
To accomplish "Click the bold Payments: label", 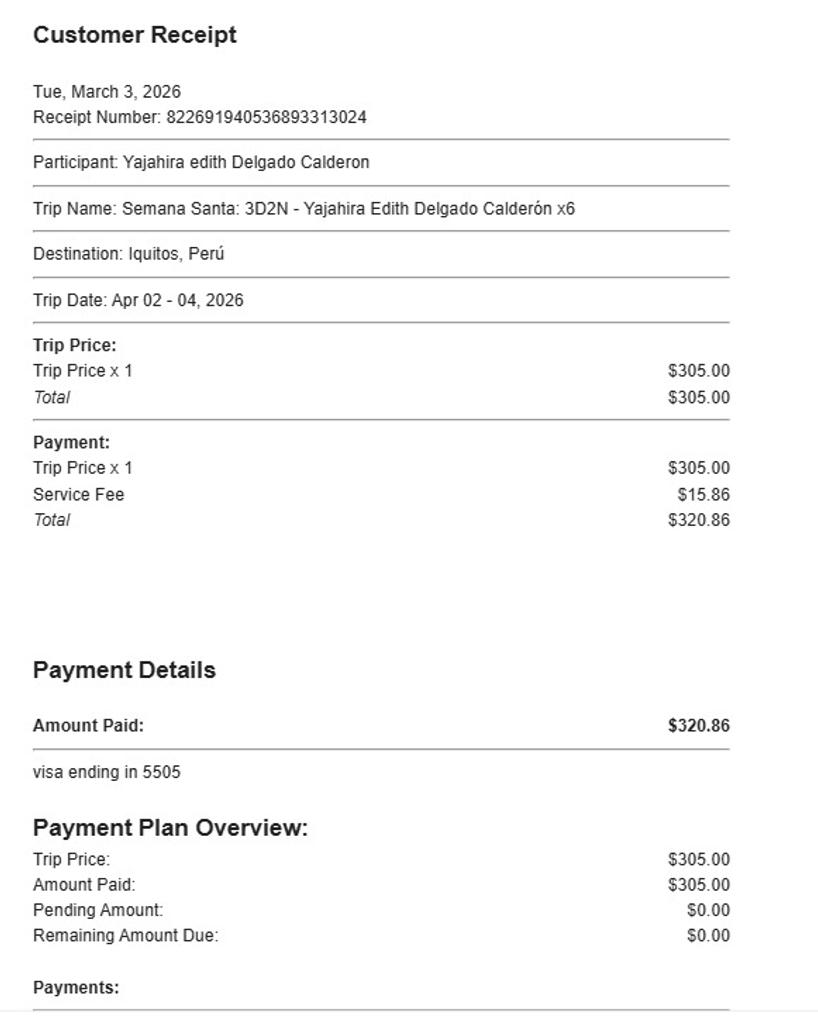I will pyautogui.click(x=76, y=988).
